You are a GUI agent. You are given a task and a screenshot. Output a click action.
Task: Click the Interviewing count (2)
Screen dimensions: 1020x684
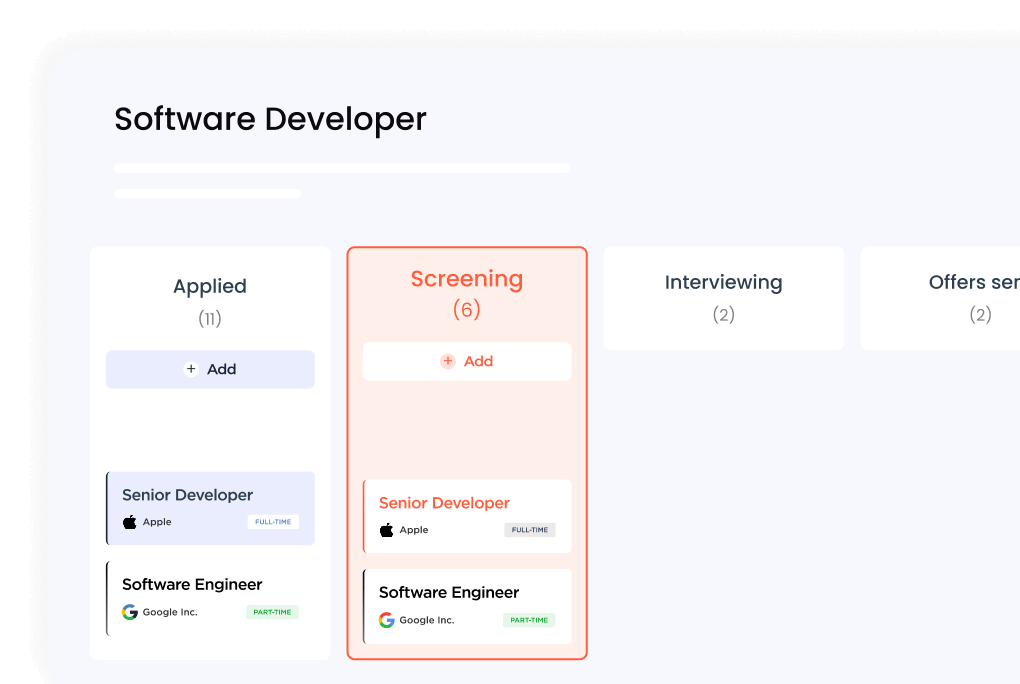(x=723, y=315)
